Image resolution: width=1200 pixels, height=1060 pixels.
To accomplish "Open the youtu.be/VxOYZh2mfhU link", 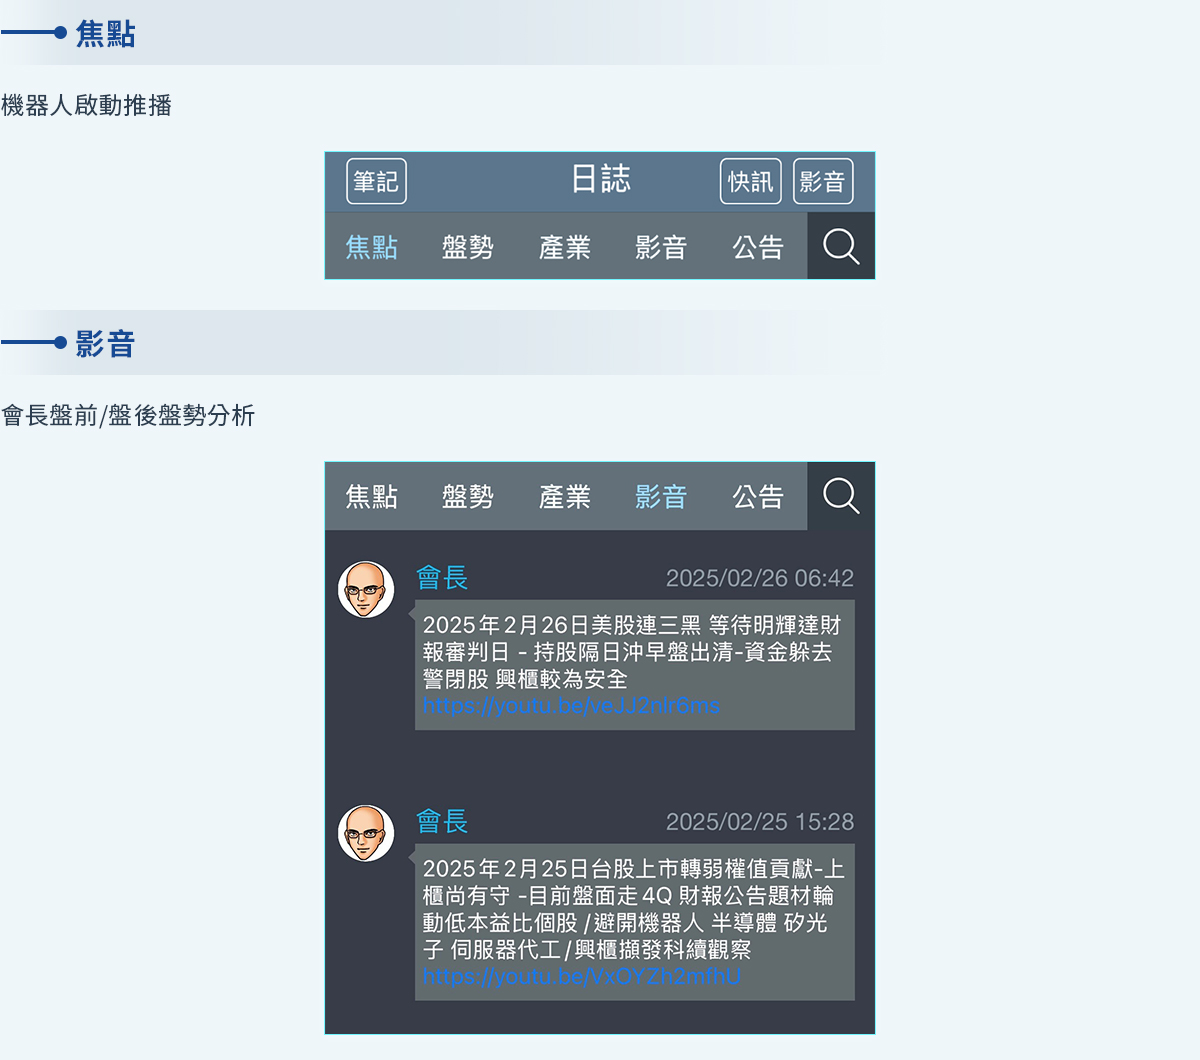I will pyautogui.click(x=581, y=976).
